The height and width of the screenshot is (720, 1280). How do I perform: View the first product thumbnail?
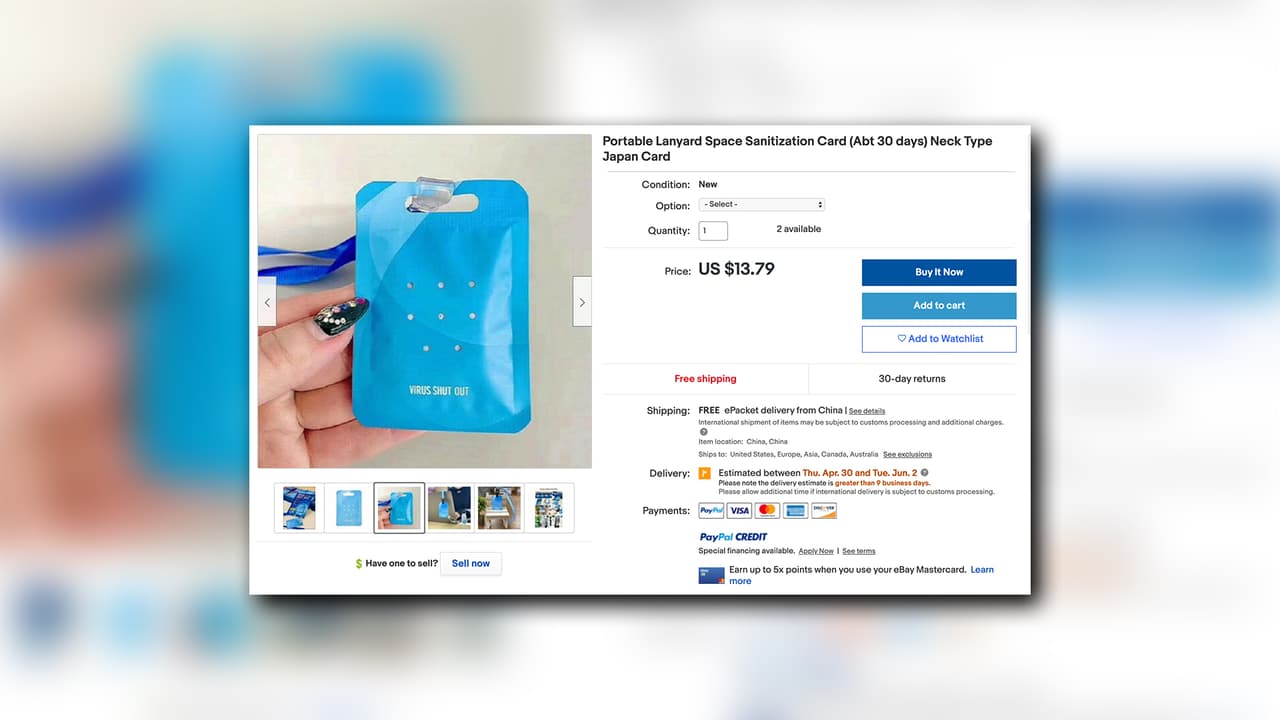coord(299,508)
